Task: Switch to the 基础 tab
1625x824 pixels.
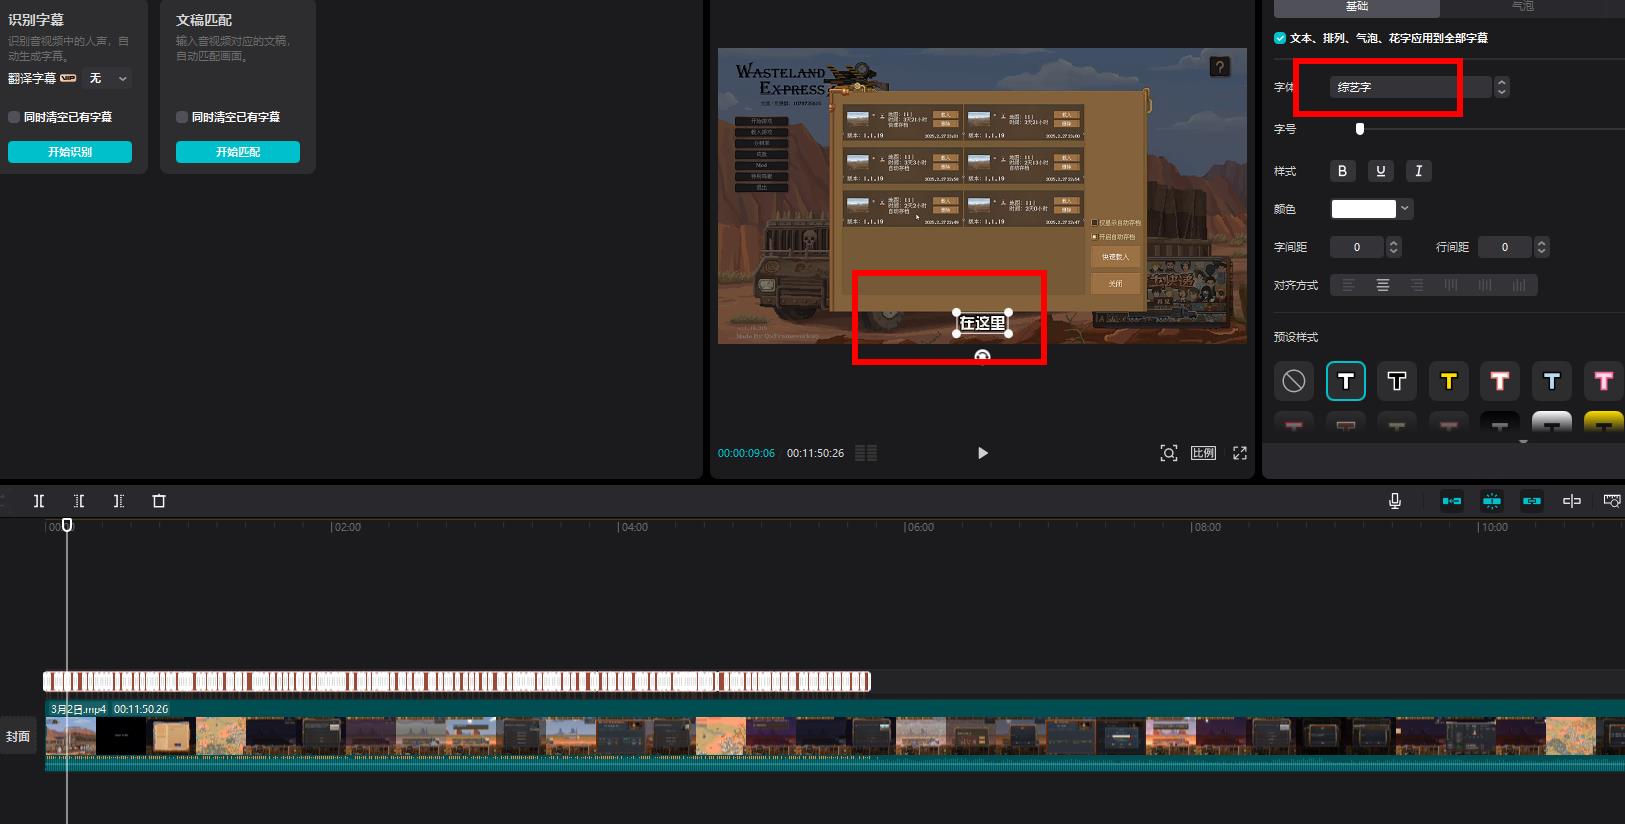Action: (x=1356, y=7)
